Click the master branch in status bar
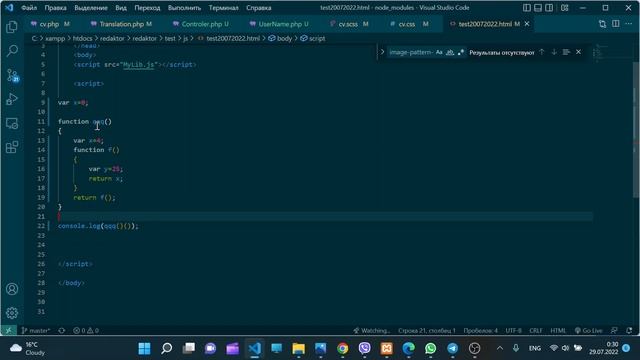Screen dimensions: 640x360 36,330
